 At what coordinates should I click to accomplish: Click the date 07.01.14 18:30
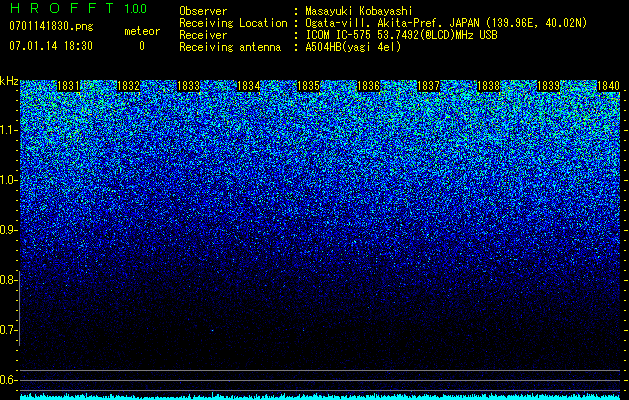[51, 46]
